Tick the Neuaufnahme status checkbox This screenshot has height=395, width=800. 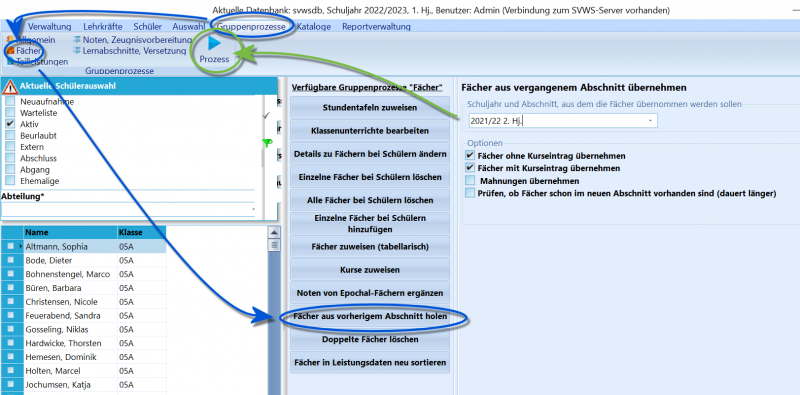pos(10,102)
